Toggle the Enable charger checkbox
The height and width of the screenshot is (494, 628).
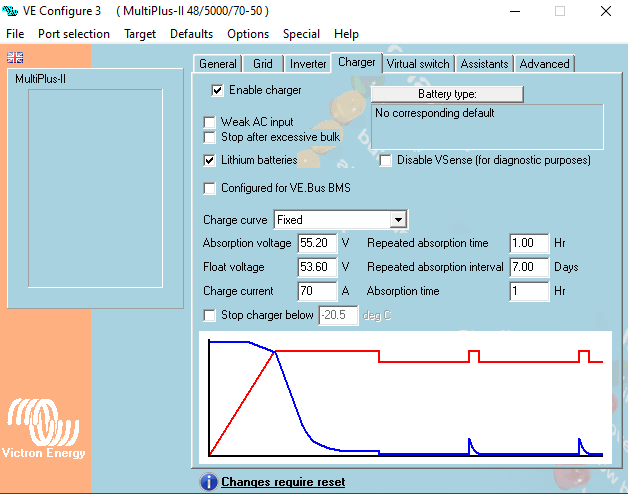pyautogui.click(x=217, y=91)
